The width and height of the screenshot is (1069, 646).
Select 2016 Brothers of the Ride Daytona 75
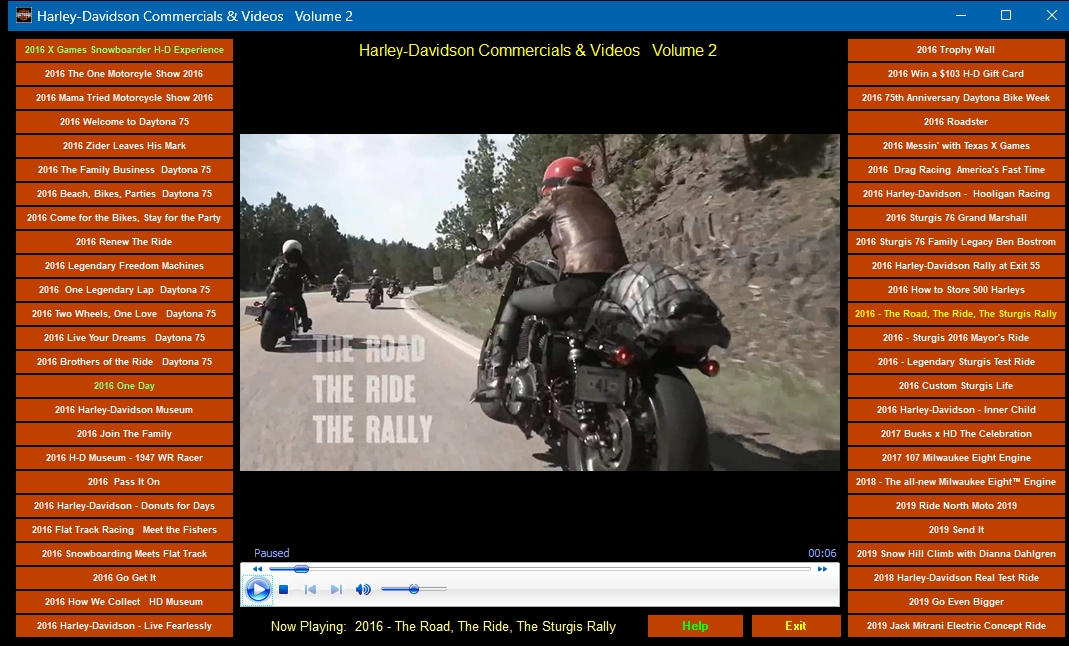[124, 361]
